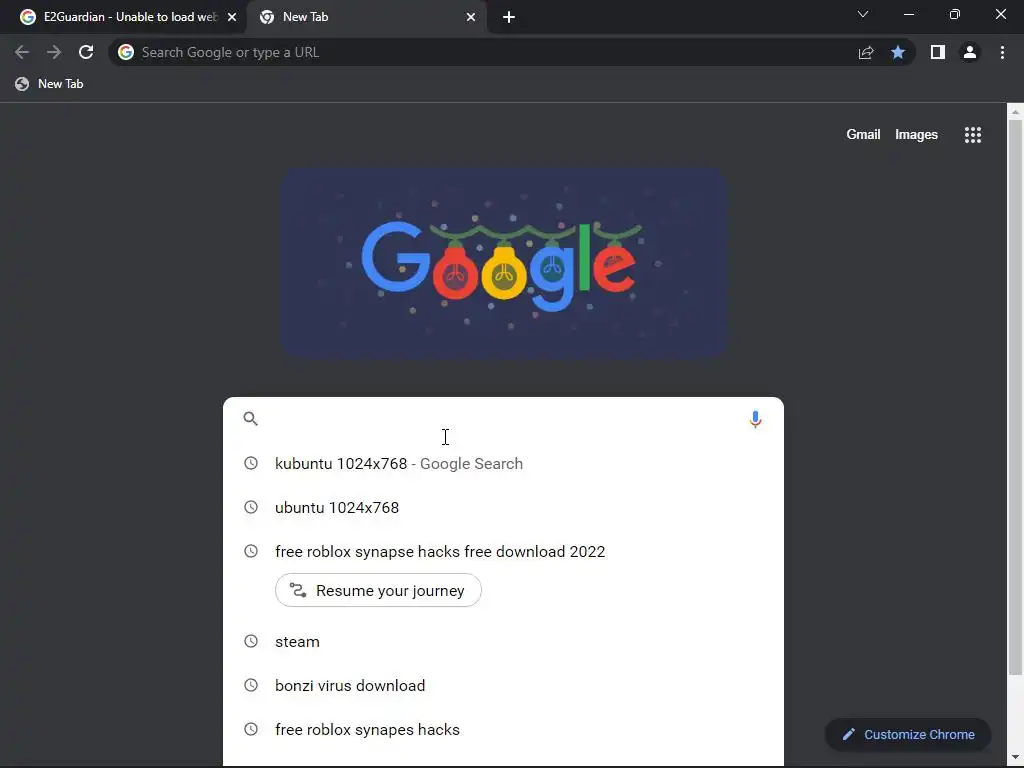1024x768 pixels.
Task: Click the Google holiday doodle
Action: 504,263
